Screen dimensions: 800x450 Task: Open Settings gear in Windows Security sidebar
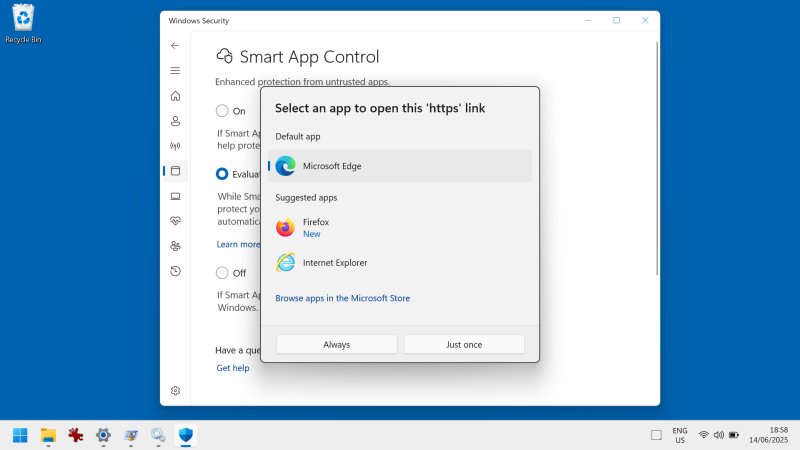tap(175, 390)
